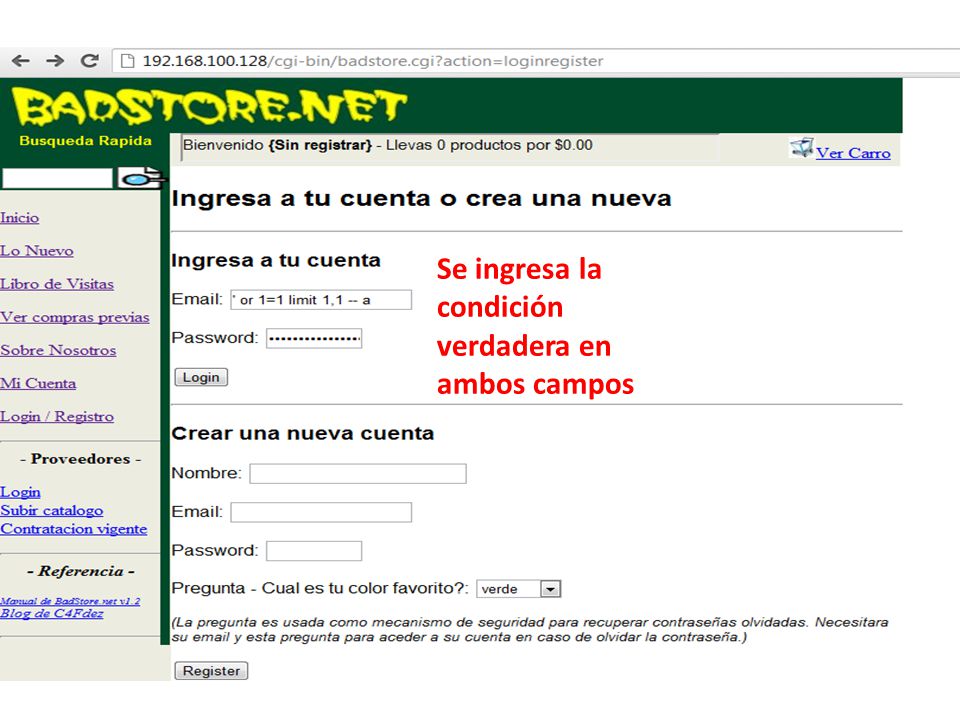Go to Inicio in the sidebar

click(x=20, y=217)
